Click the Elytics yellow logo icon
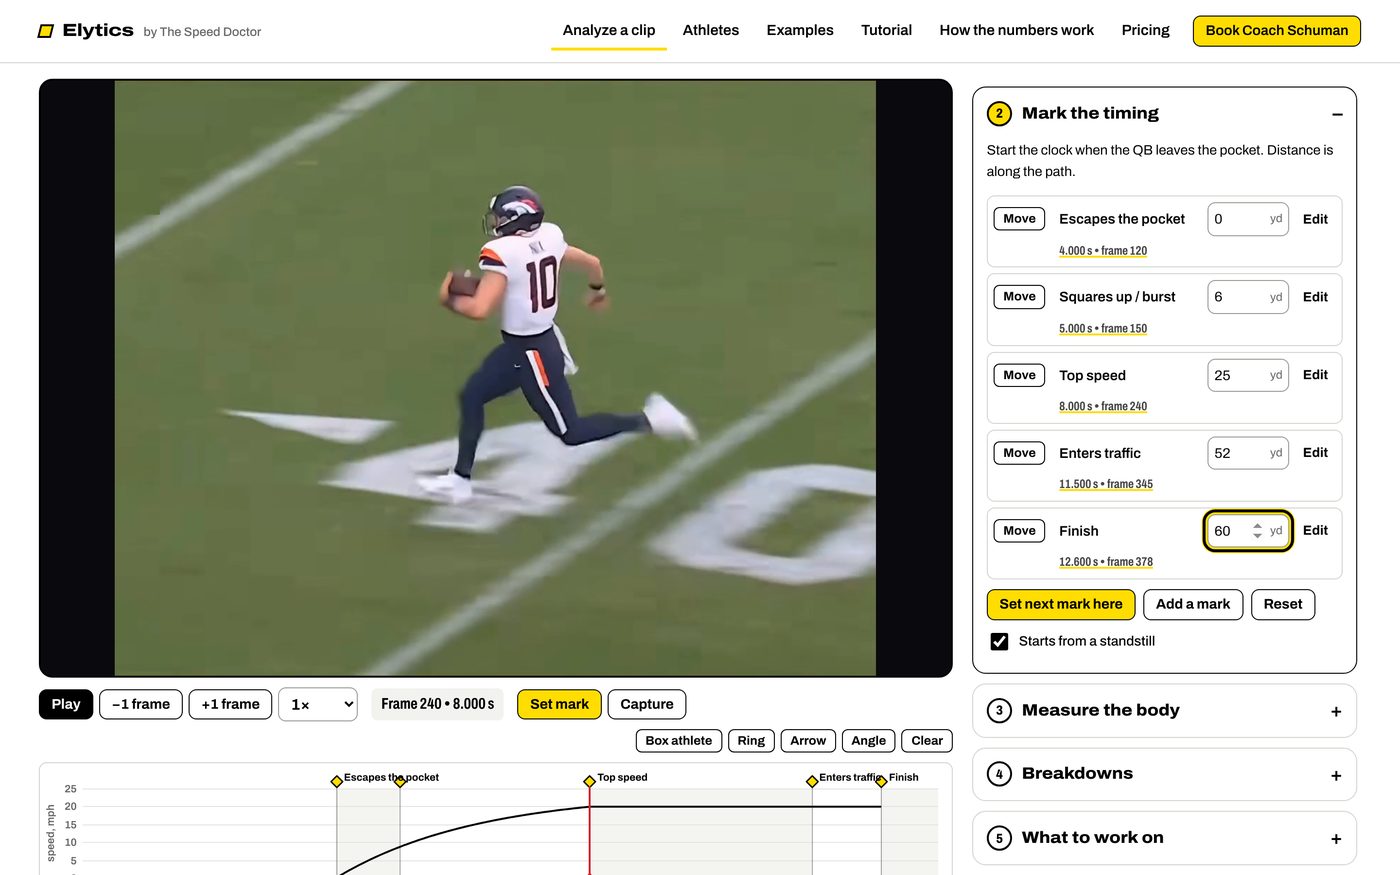This screenshot has width=1400, height=875. coord(46,31)
